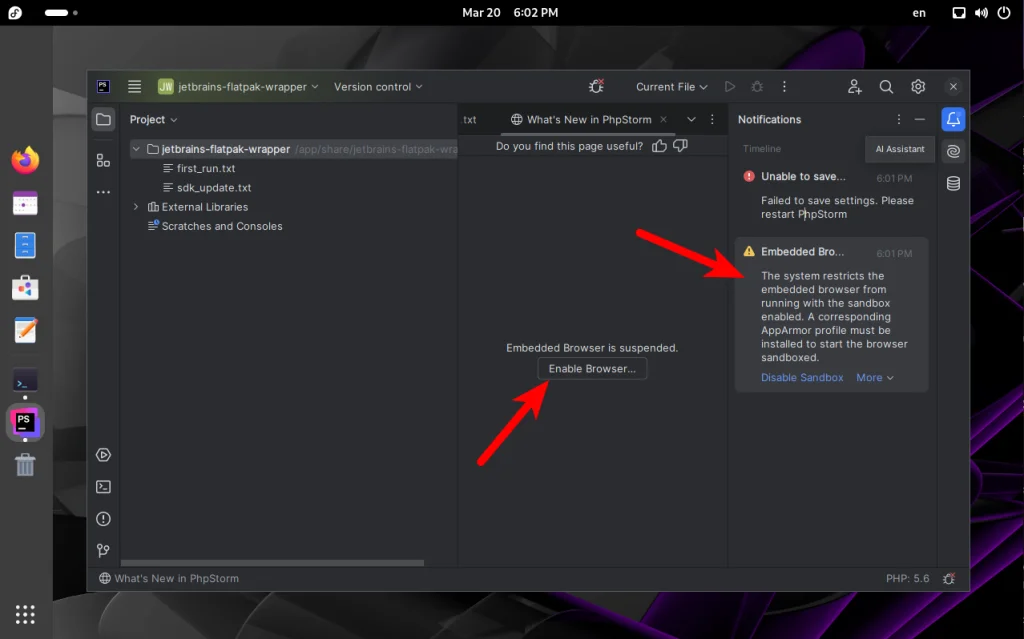Open the Git tool window

pyautogui.click(x=103, y=550)
